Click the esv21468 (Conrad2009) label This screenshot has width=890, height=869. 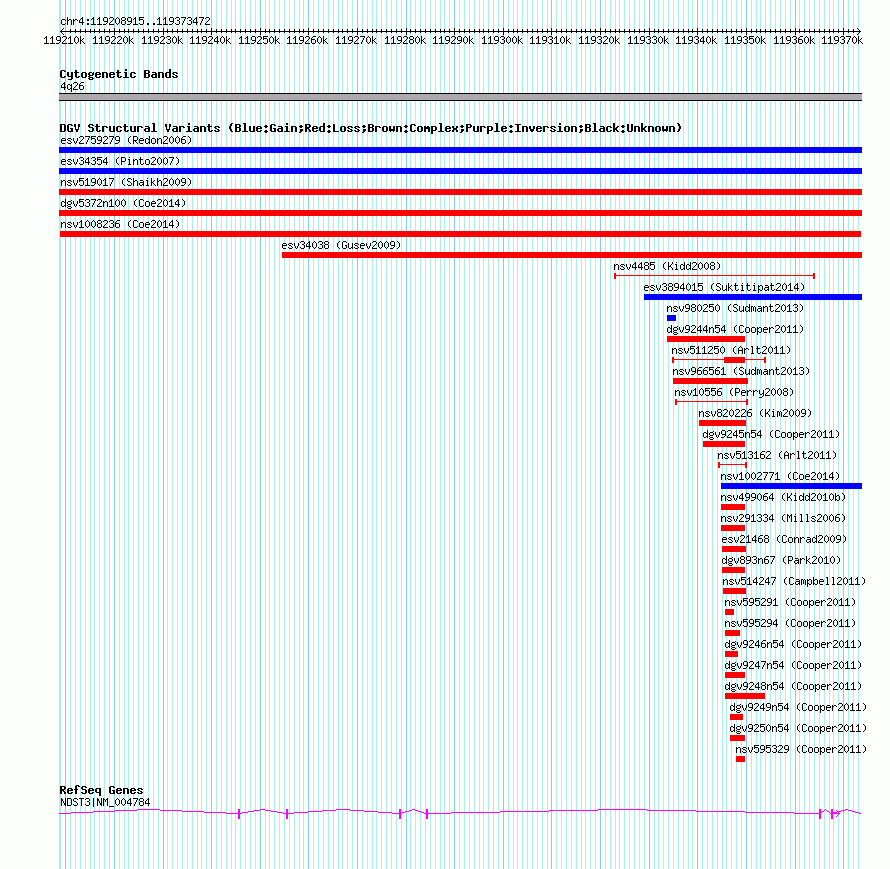[784, 539]
